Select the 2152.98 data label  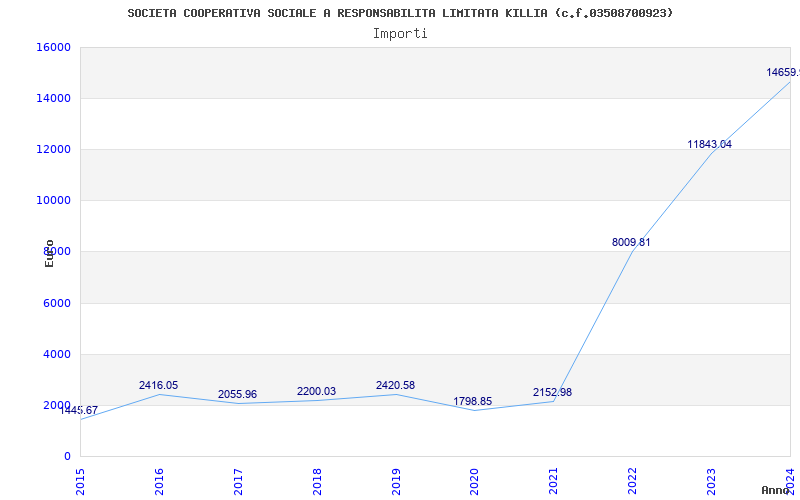(553, 392)
